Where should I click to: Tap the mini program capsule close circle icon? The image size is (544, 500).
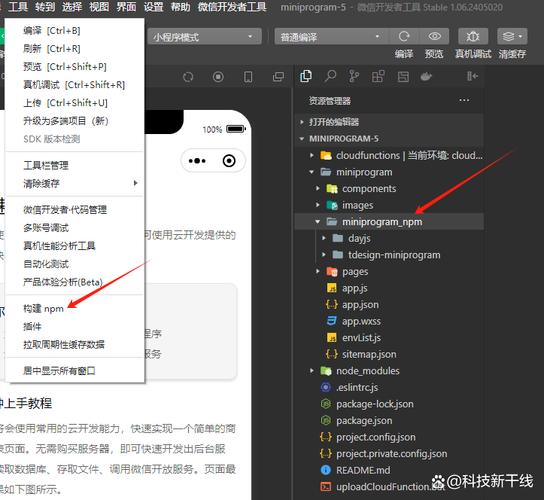click(229, 161)
